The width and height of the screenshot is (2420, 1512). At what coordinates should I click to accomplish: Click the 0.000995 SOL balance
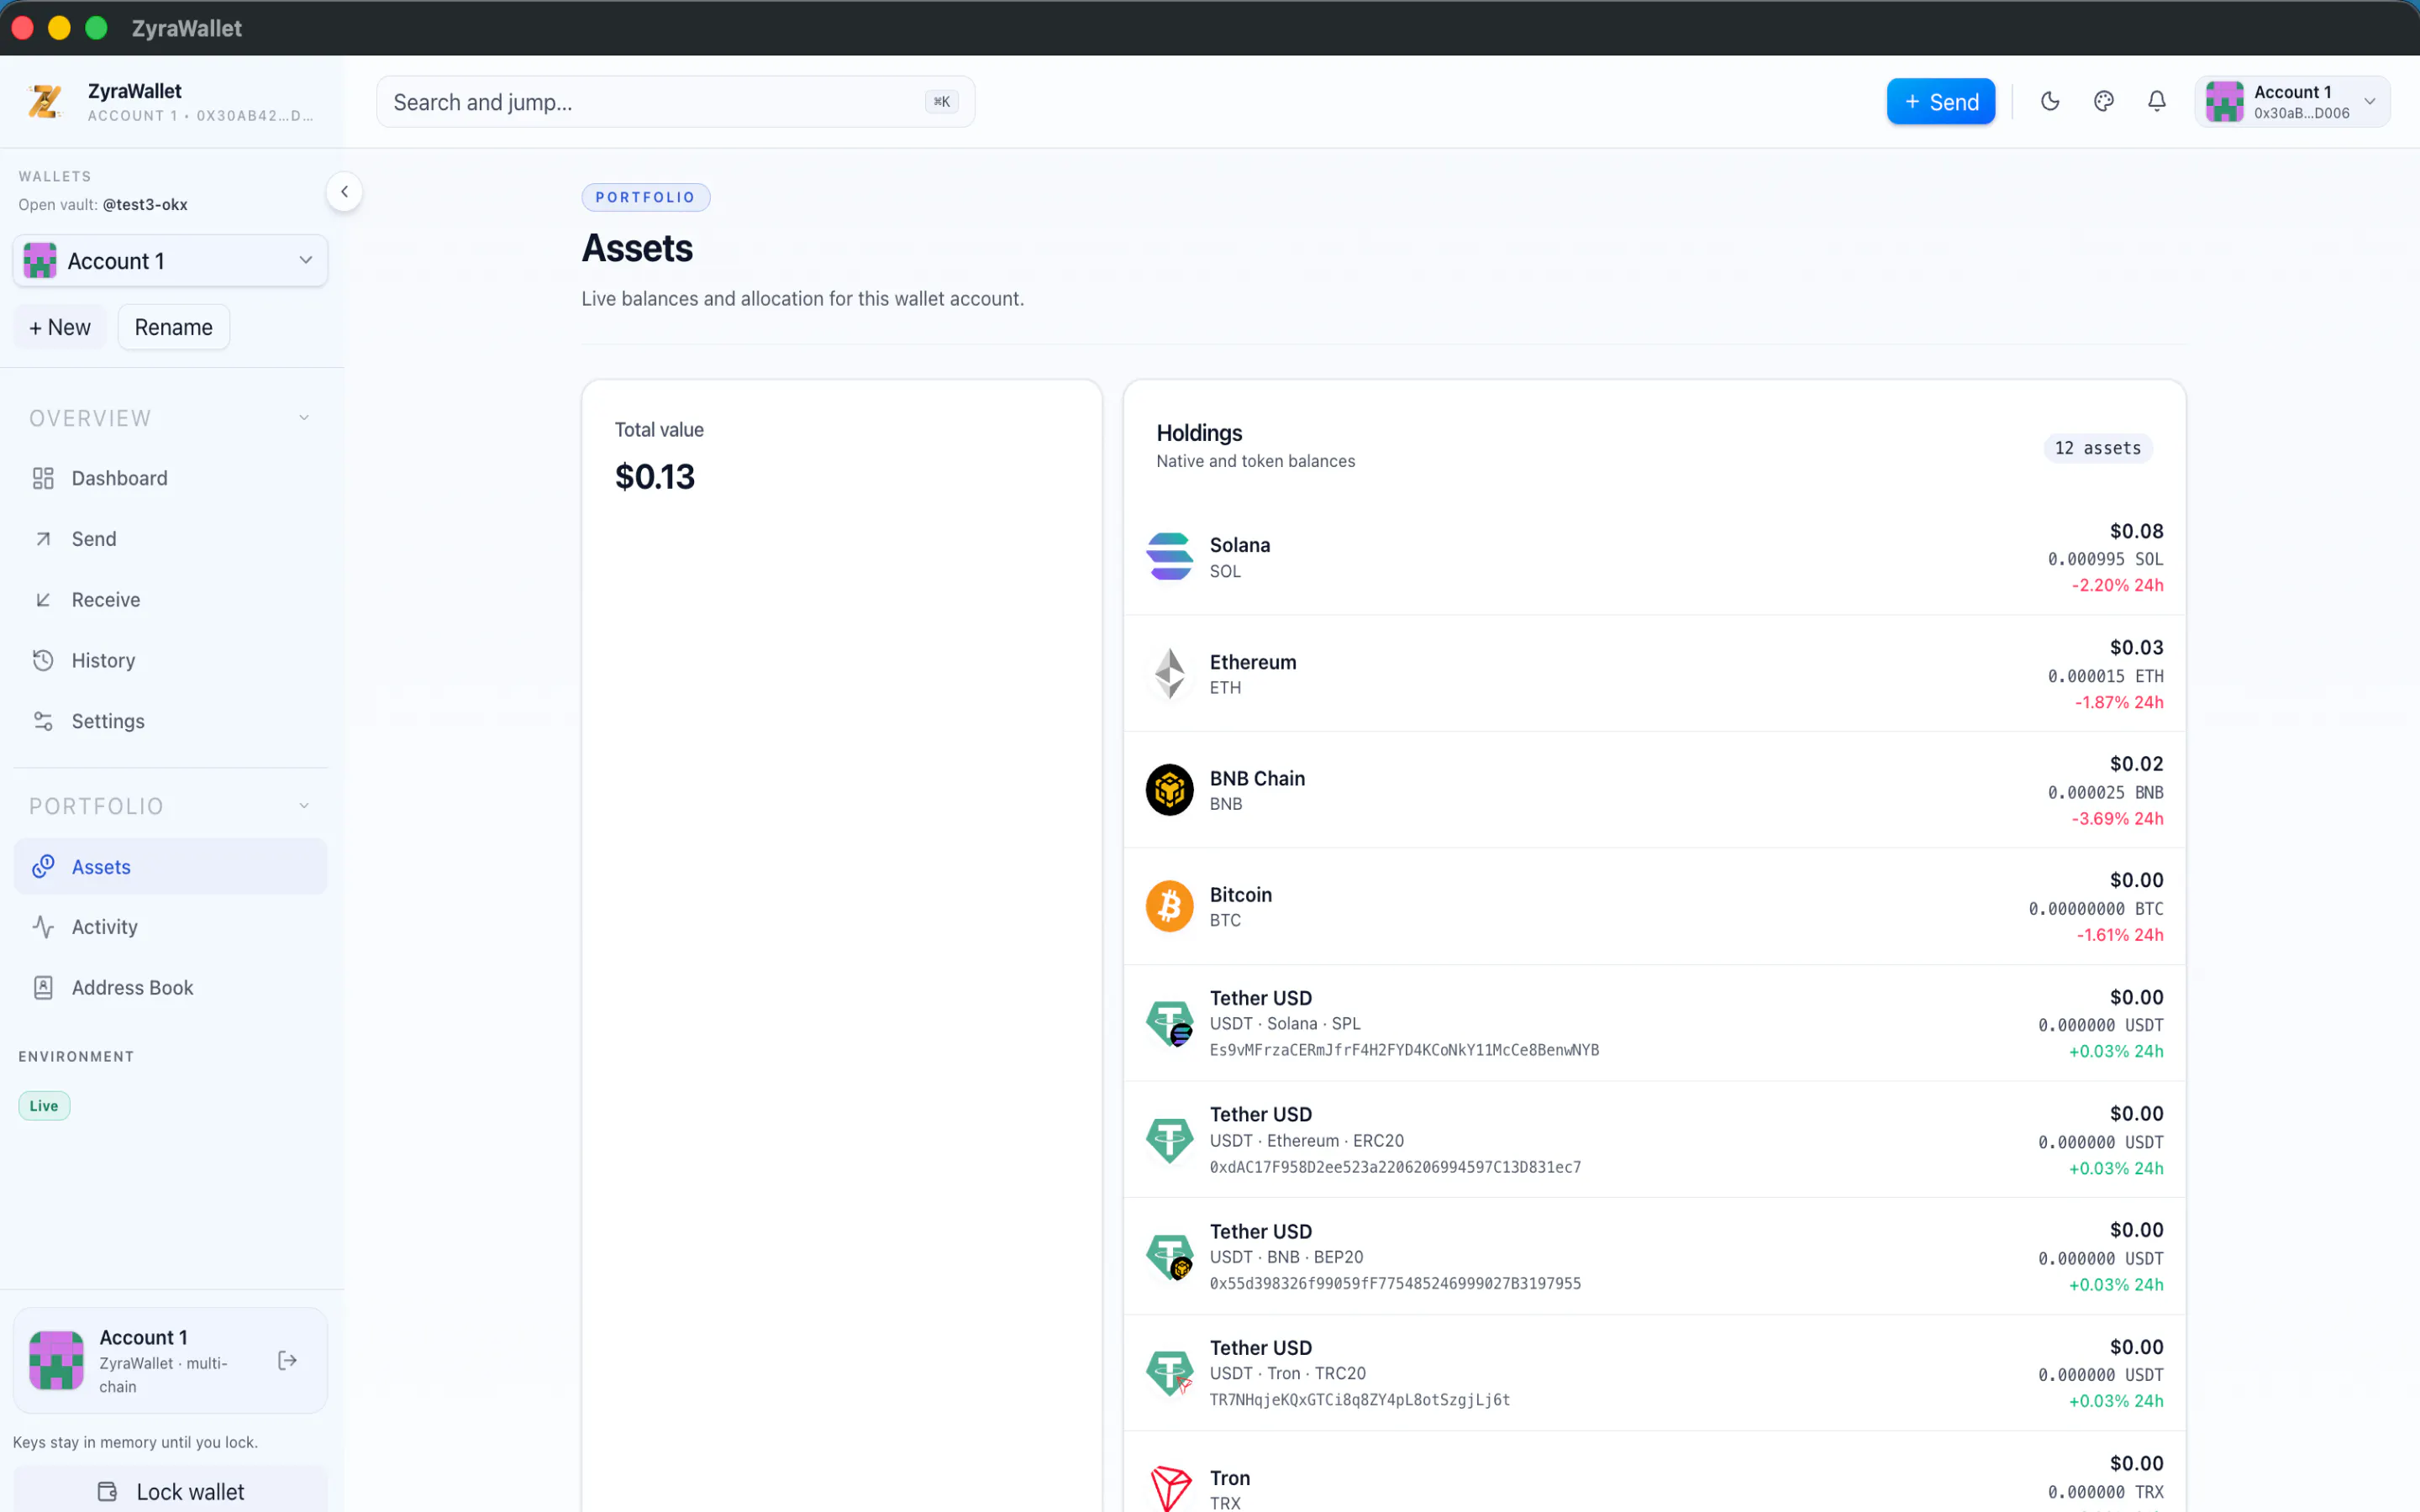2105,559
